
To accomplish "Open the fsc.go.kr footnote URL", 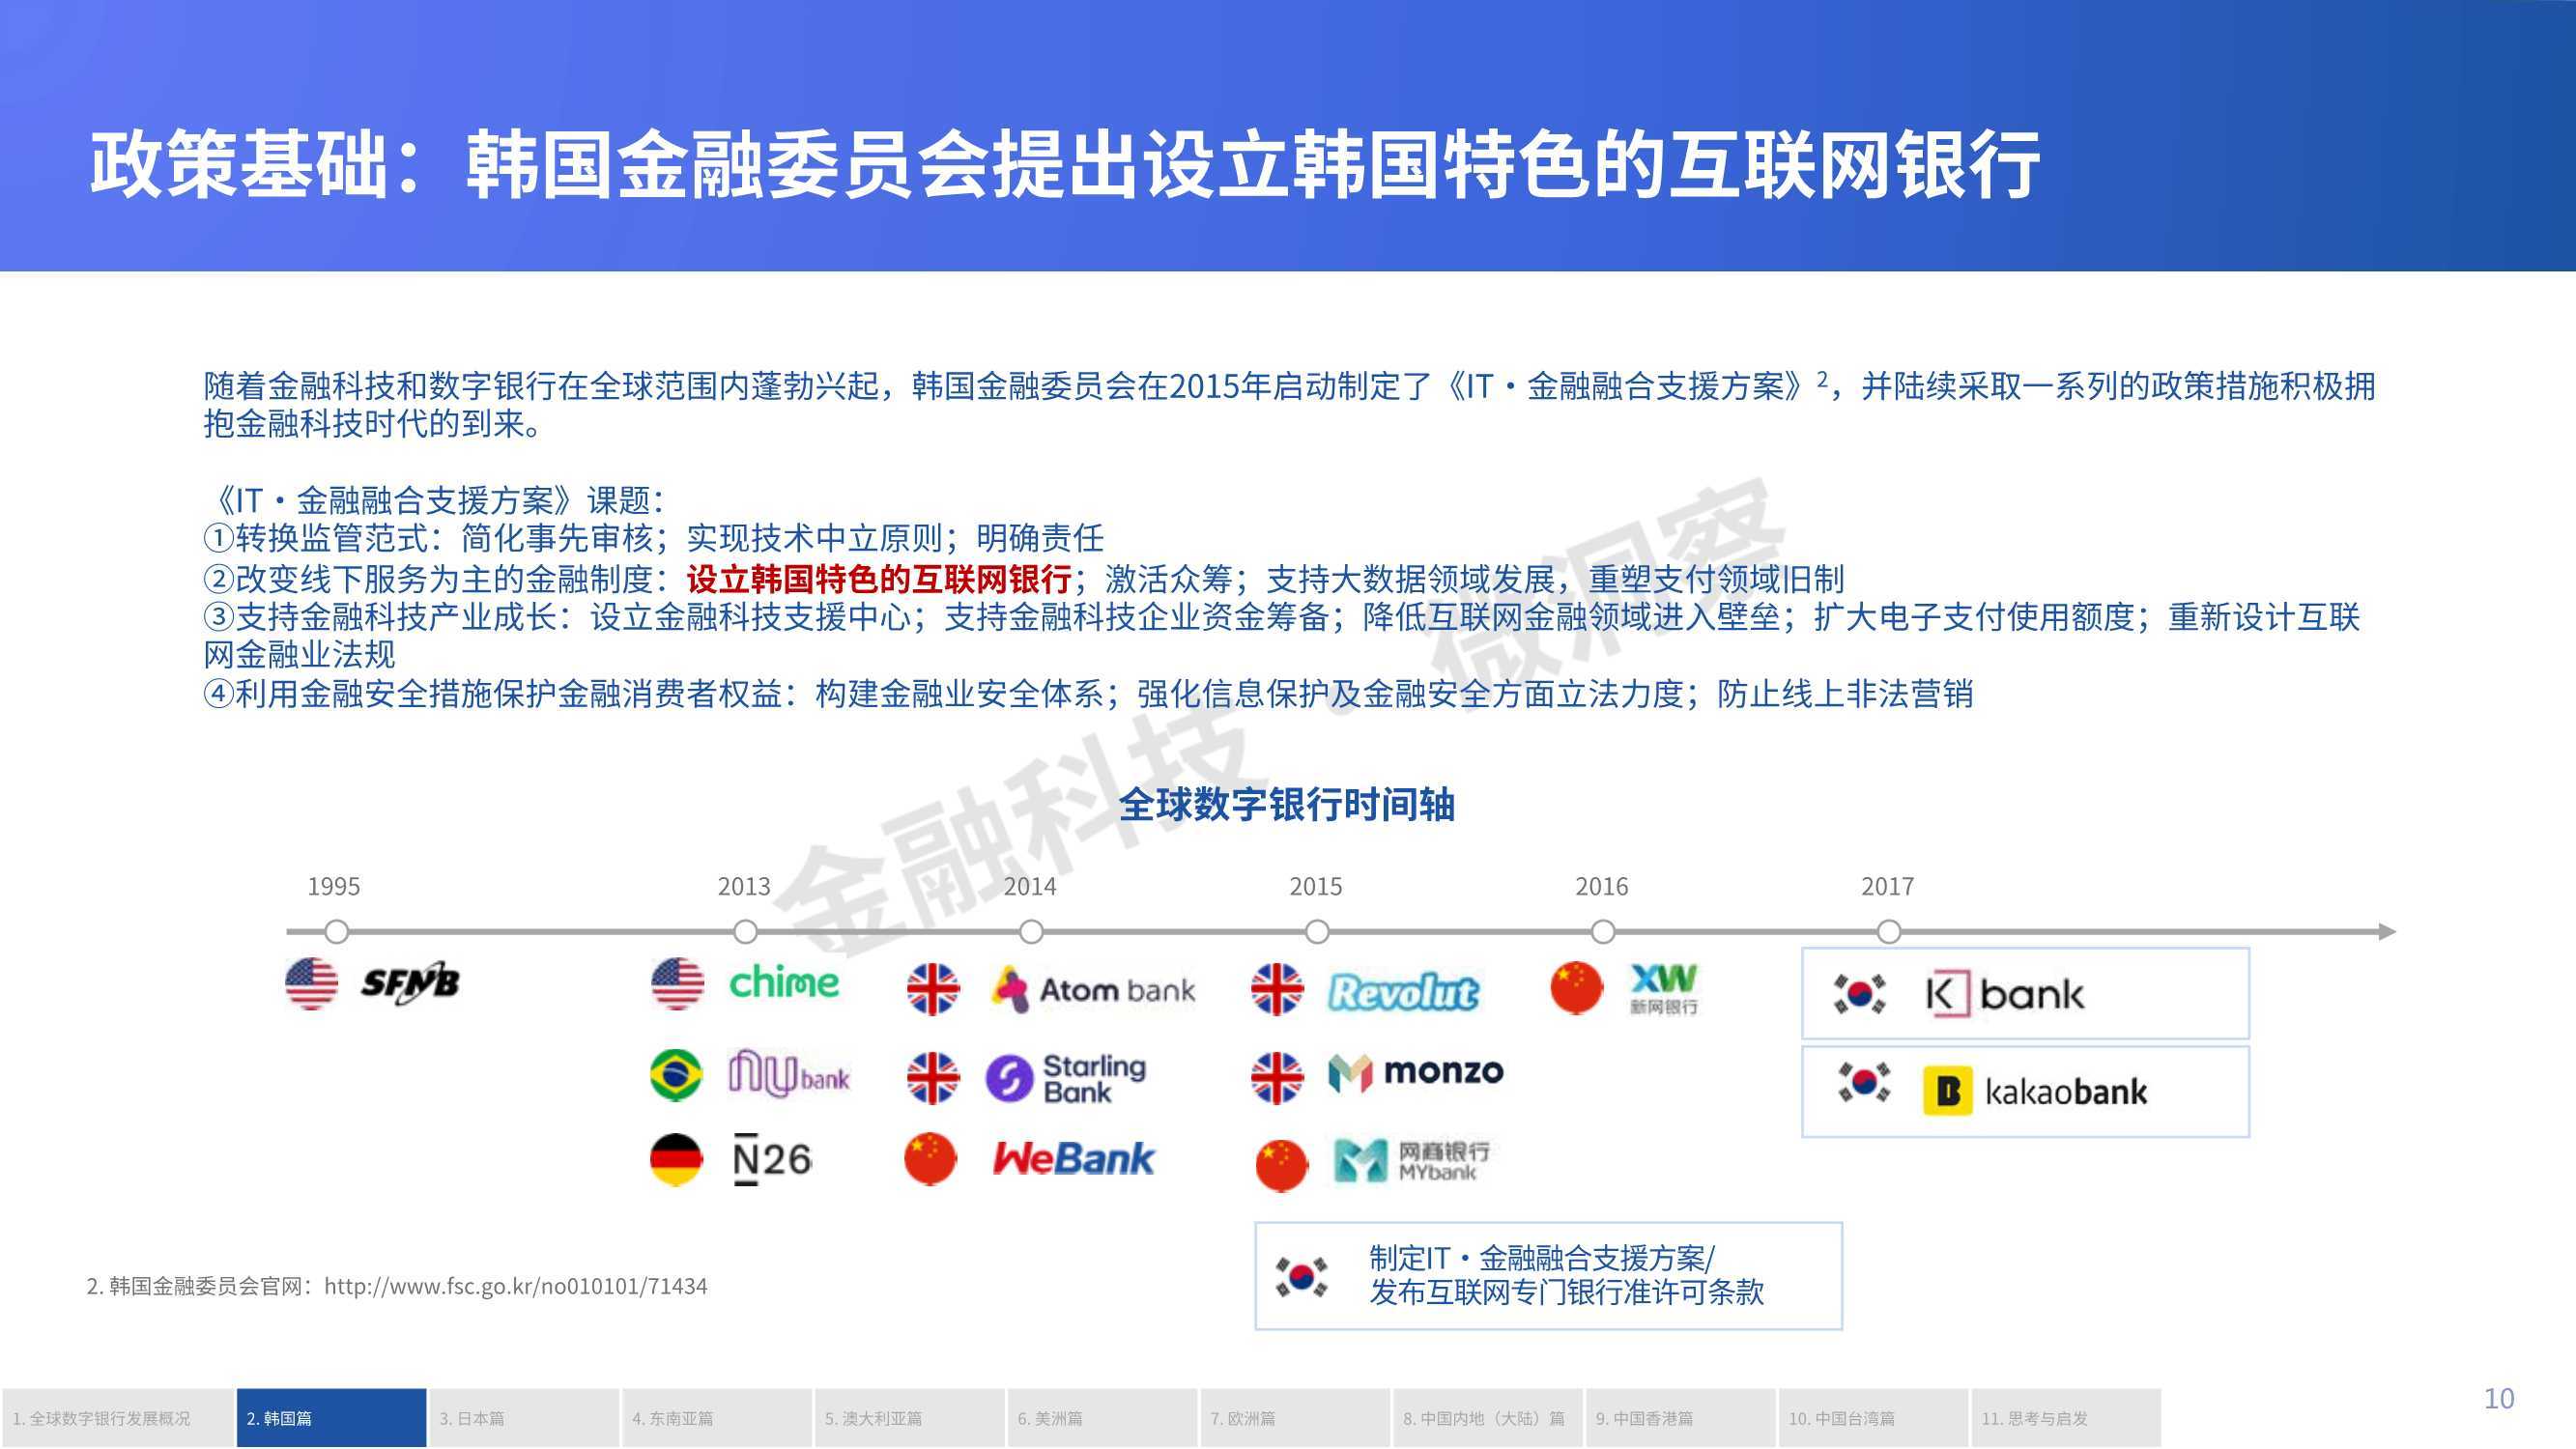I will click(x=516, y=1286).
